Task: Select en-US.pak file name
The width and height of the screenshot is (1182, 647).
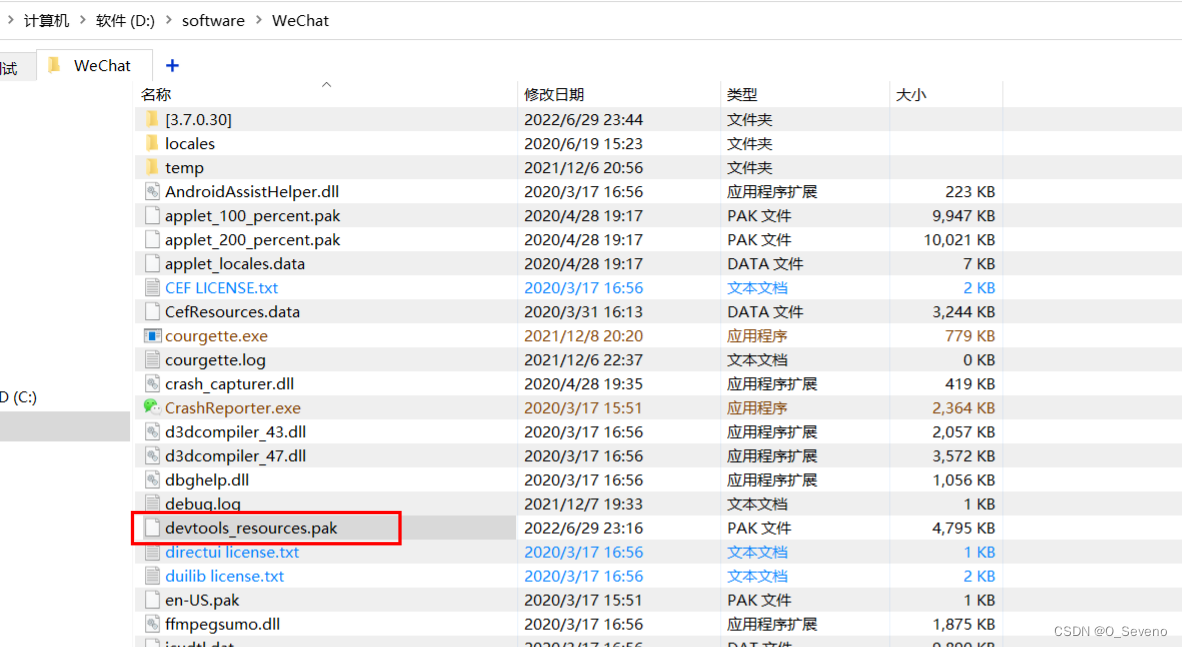Action: click(x=202, y=600)
